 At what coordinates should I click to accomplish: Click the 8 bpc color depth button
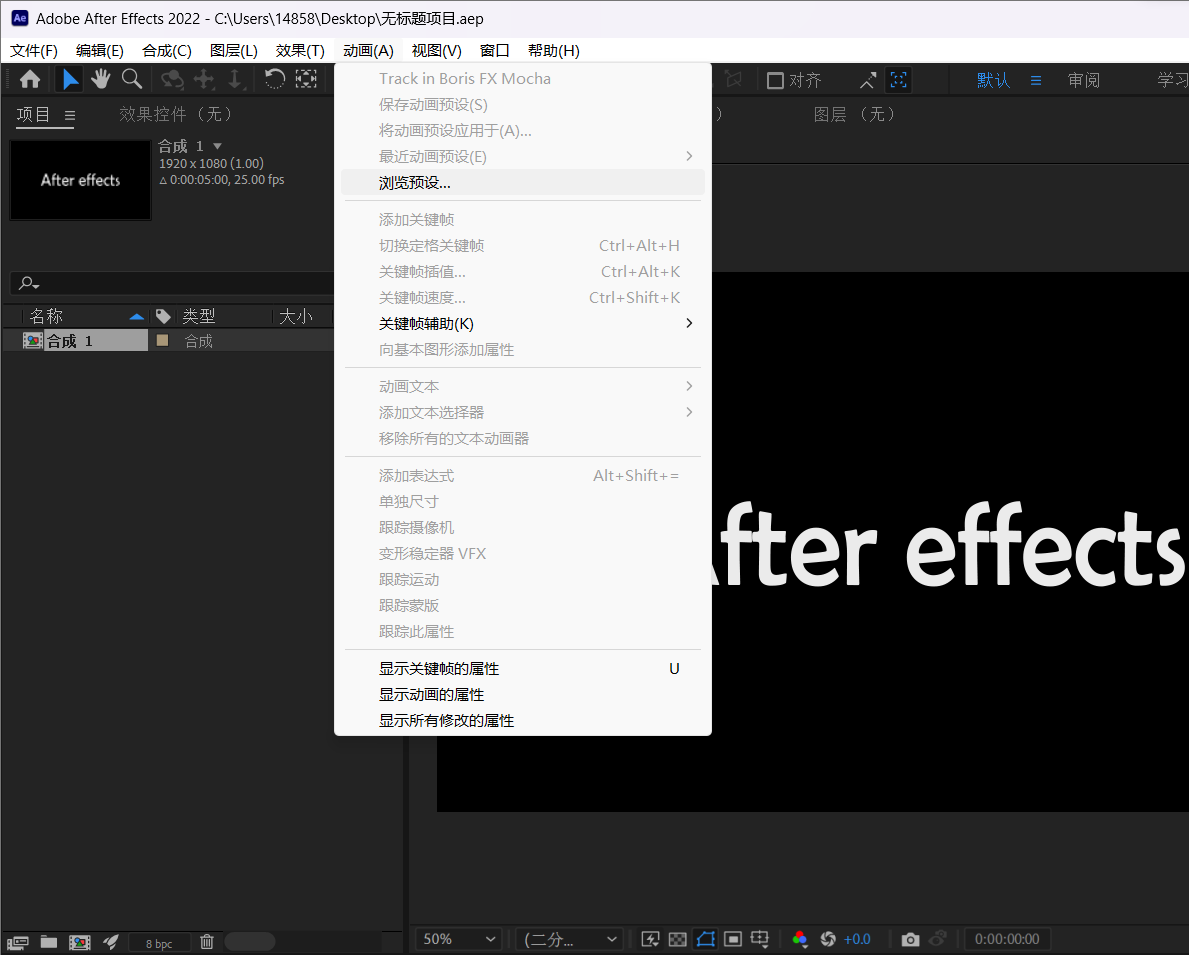click(x=158, y=944)
